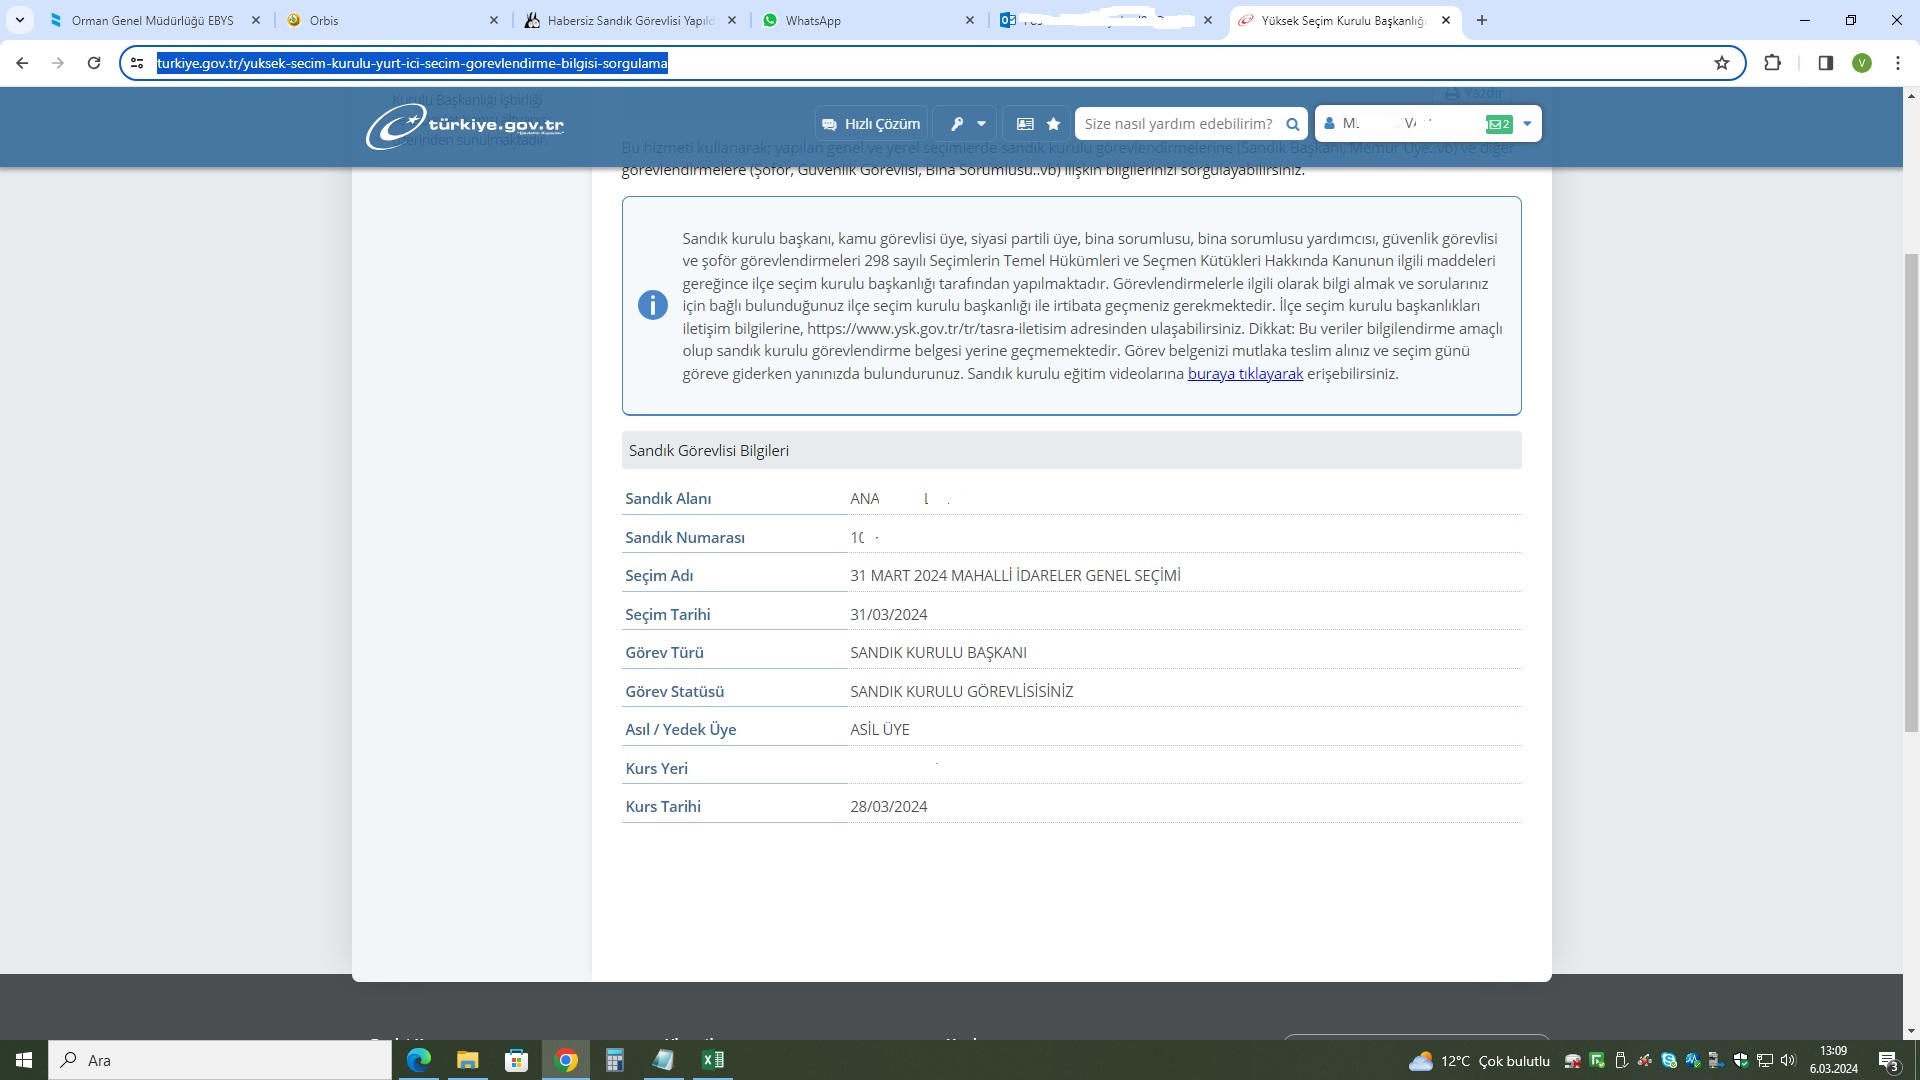Screen dimensions: 1920x1080
Task: Switch to the Orbis tab
Action: coord(390,20)
